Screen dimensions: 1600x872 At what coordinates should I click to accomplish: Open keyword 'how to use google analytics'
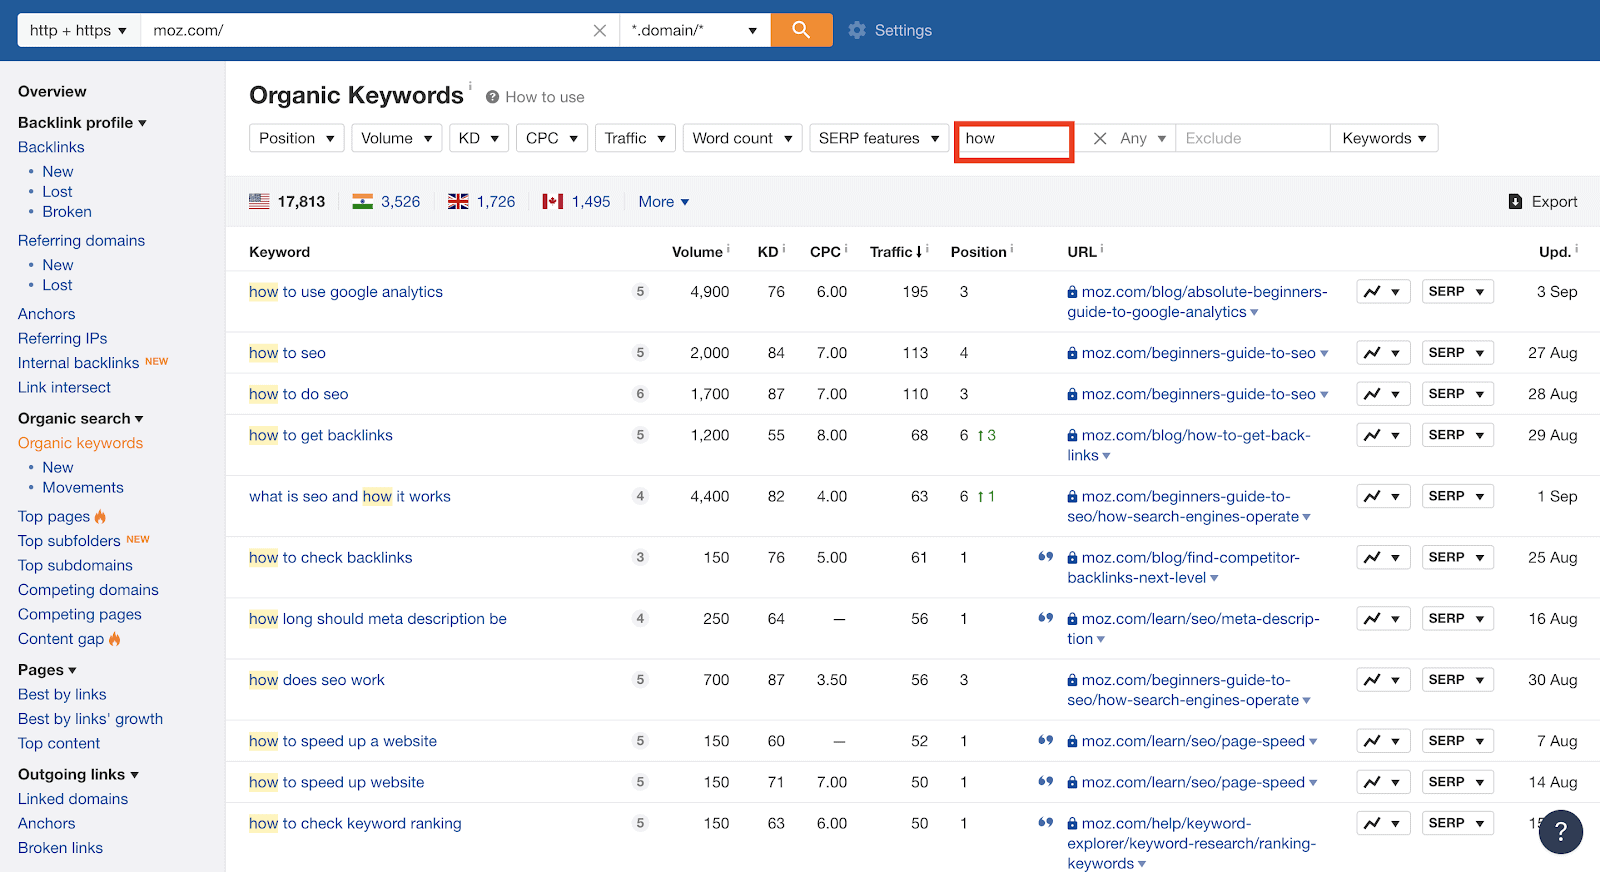pyautogui.click(x=346, y=292)
